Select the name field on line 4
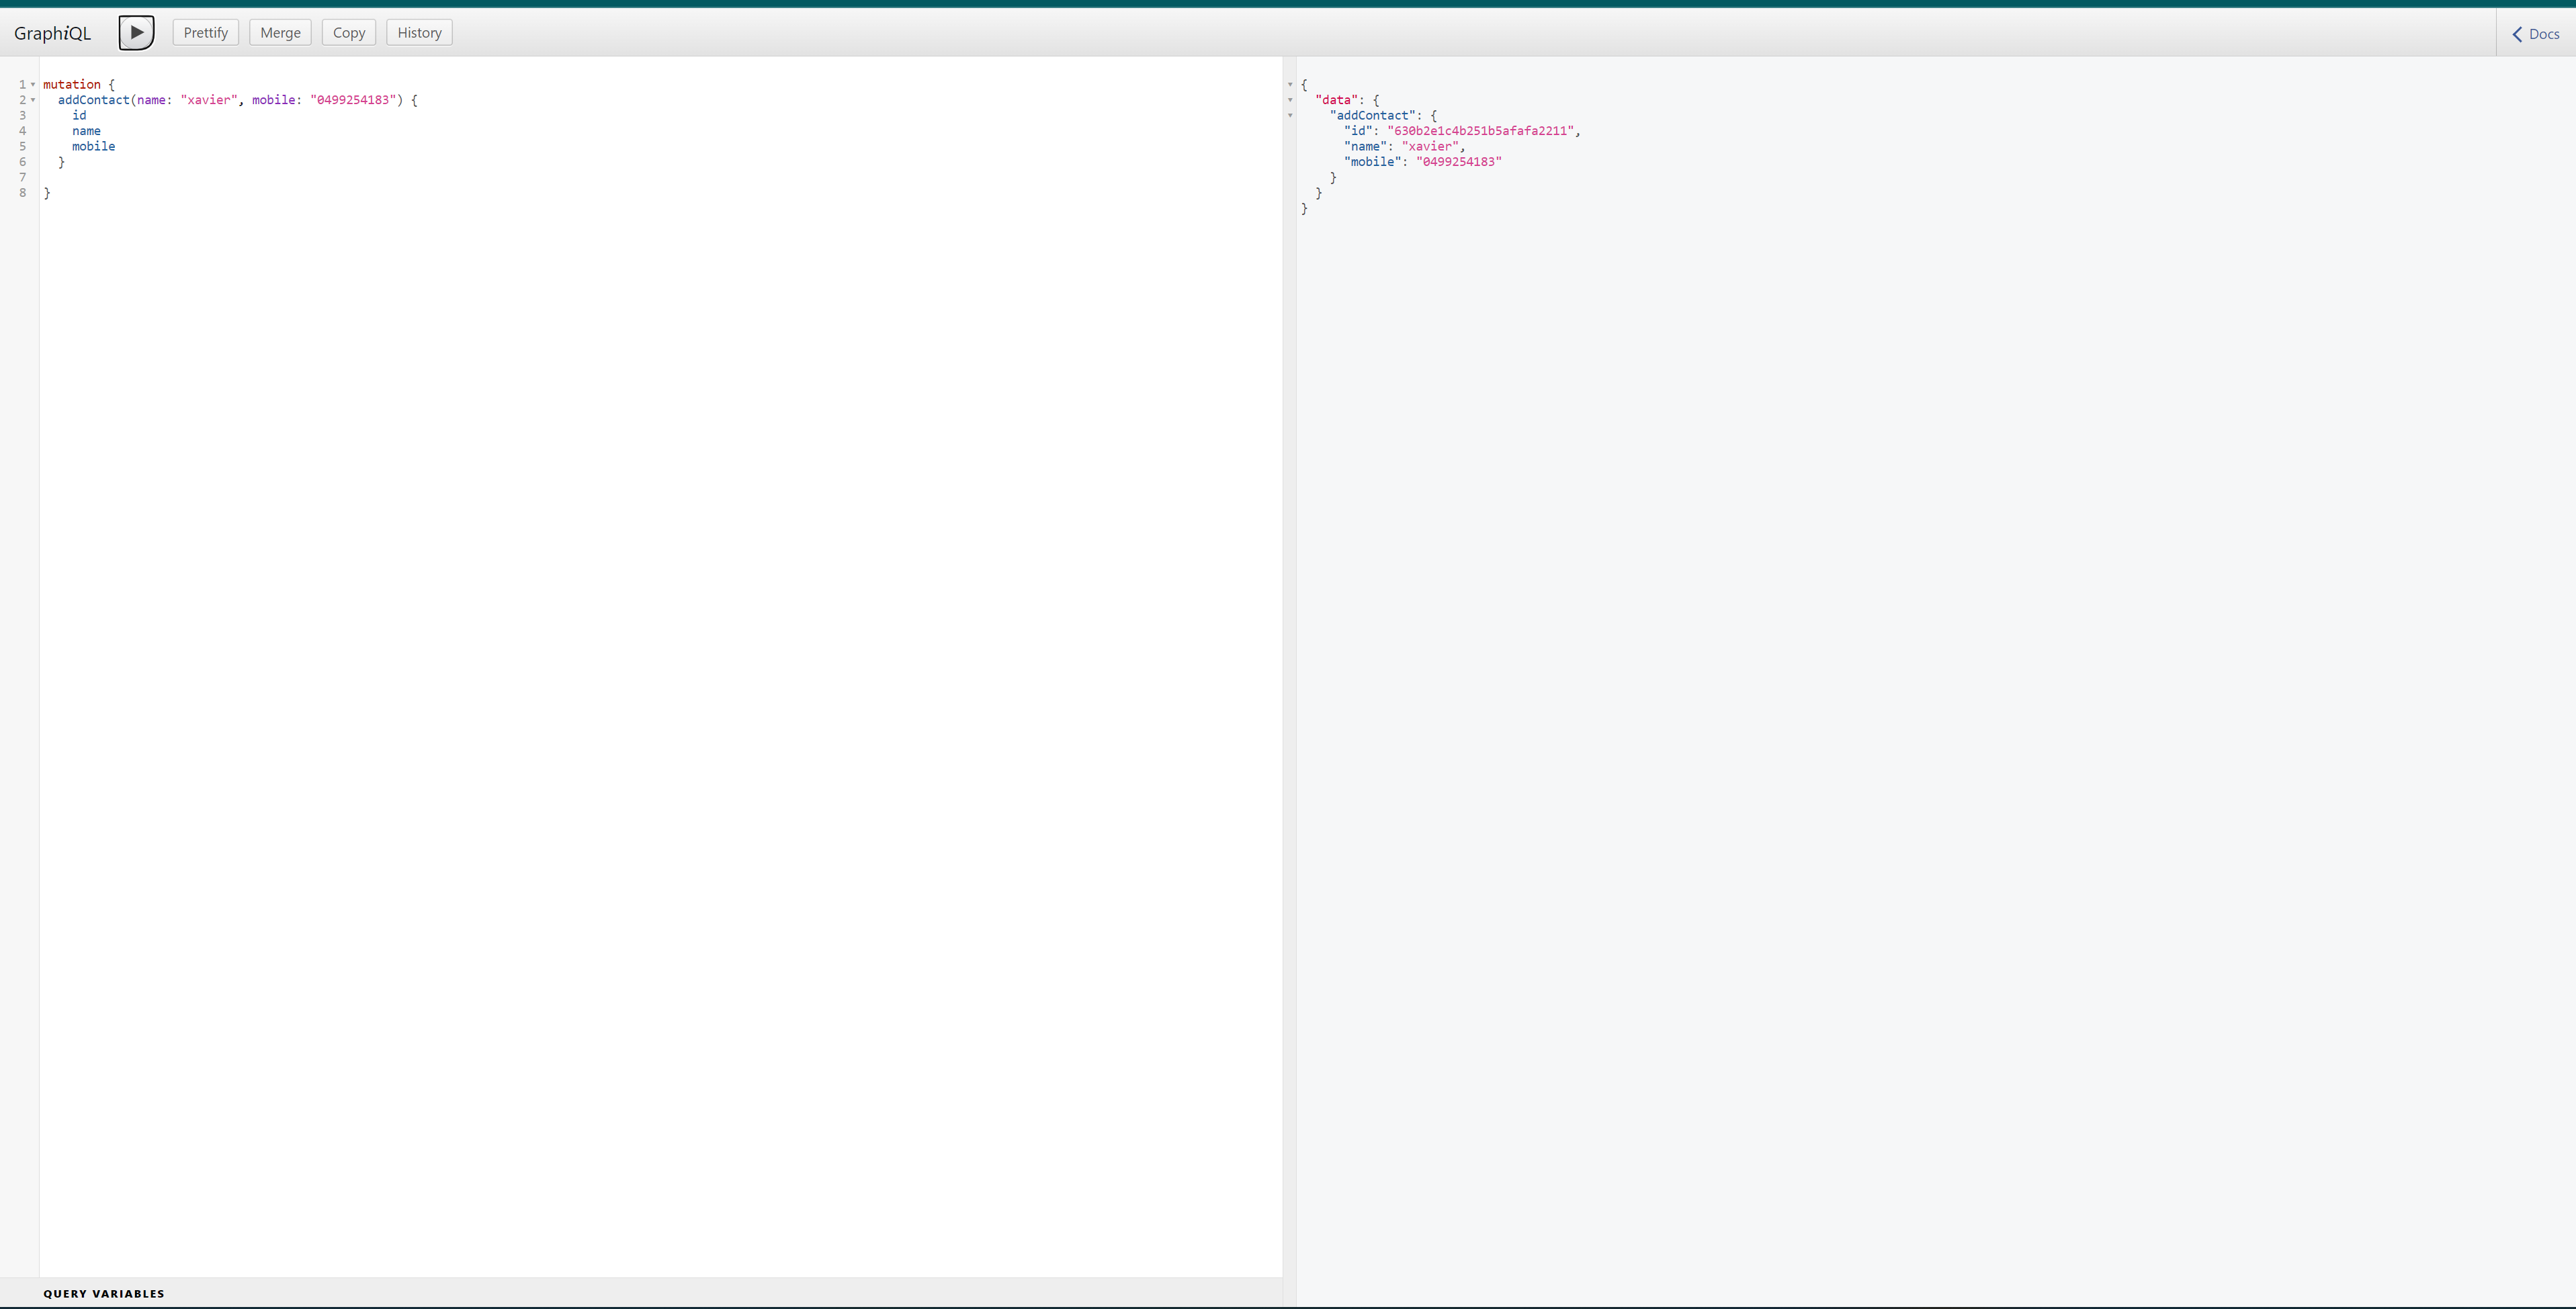The height and width of the screenshot is (1309, 2576). tap(86, 130)
